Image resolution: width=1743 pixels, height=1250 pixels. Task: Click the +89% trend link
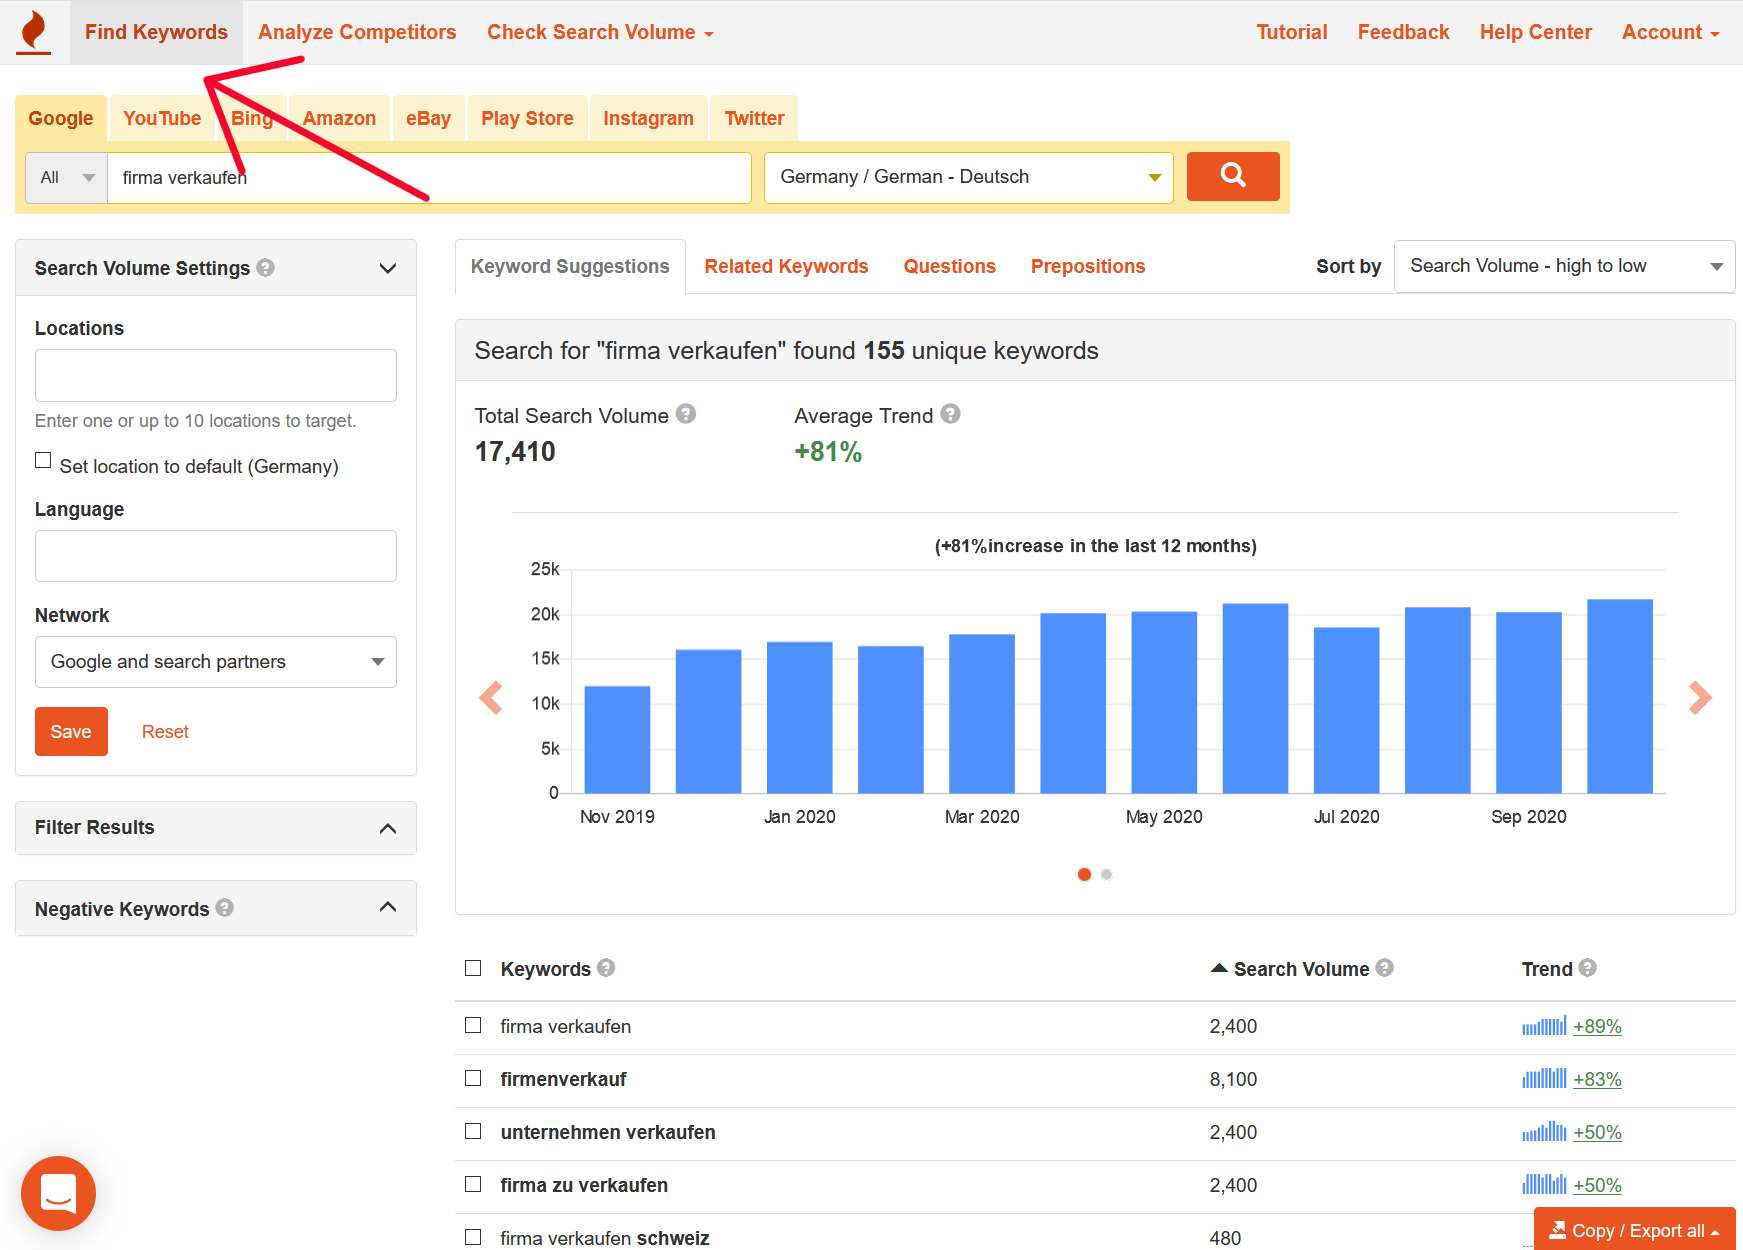[x=1597, y=1026]
